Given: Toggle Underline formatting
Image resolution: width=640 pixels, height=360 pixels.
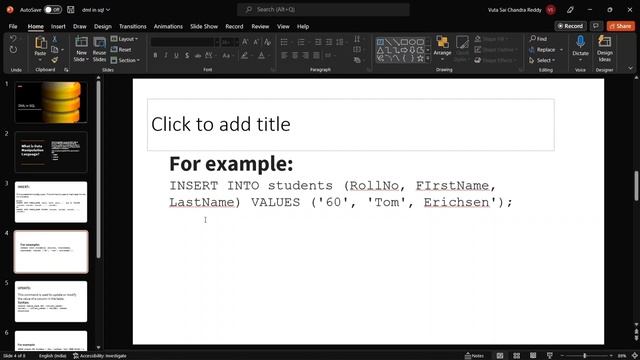Looking at the screenshot, I should click(176, 56).
